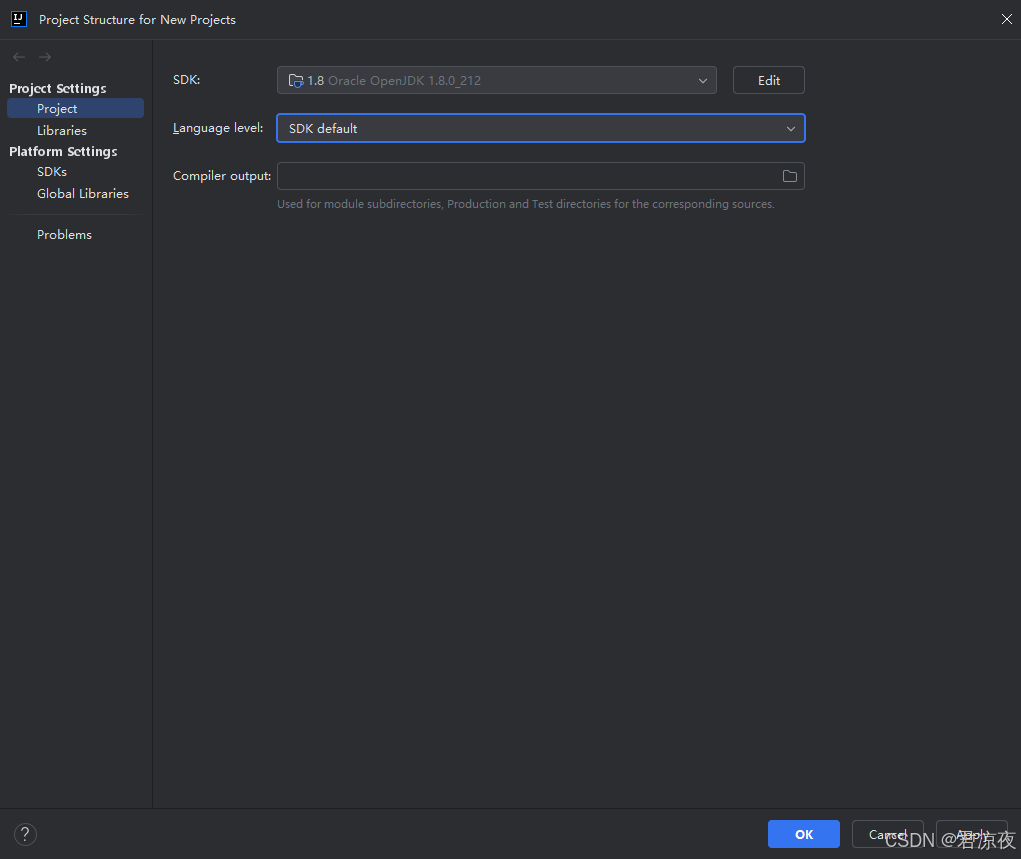This screenshot has width=1021, height=859.
Task: Go to SDKs under Platform Settings
Action: click(x=52, y=172)
